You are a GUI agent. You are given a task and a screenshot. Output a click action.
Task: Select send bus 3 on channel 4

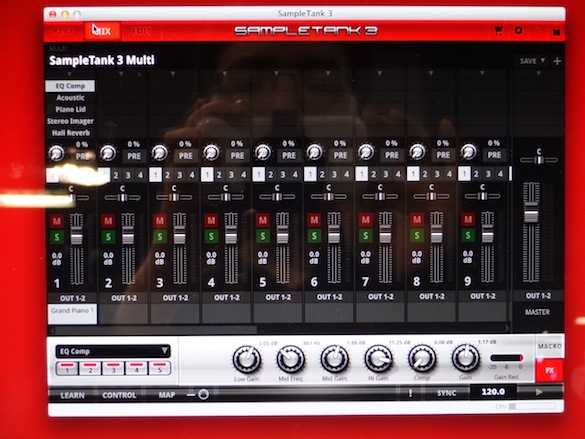coord(231,175)
